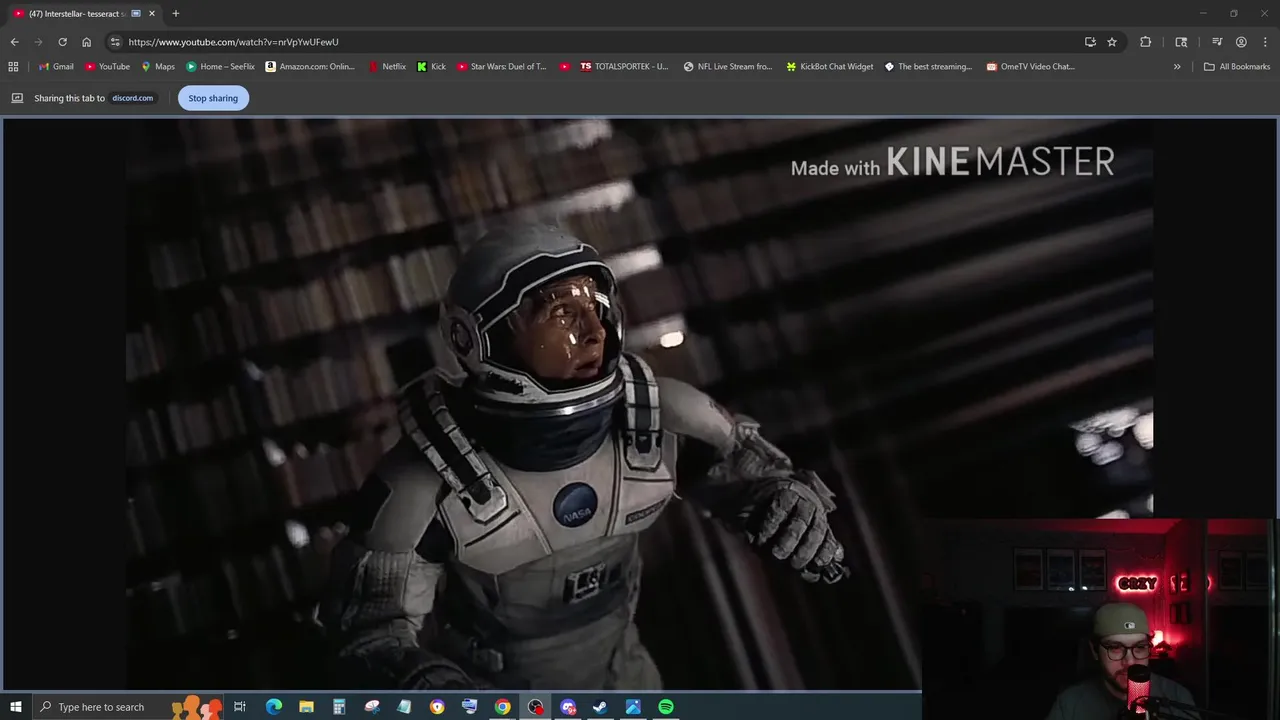Minimize the Chrome window

[1203, 13]
